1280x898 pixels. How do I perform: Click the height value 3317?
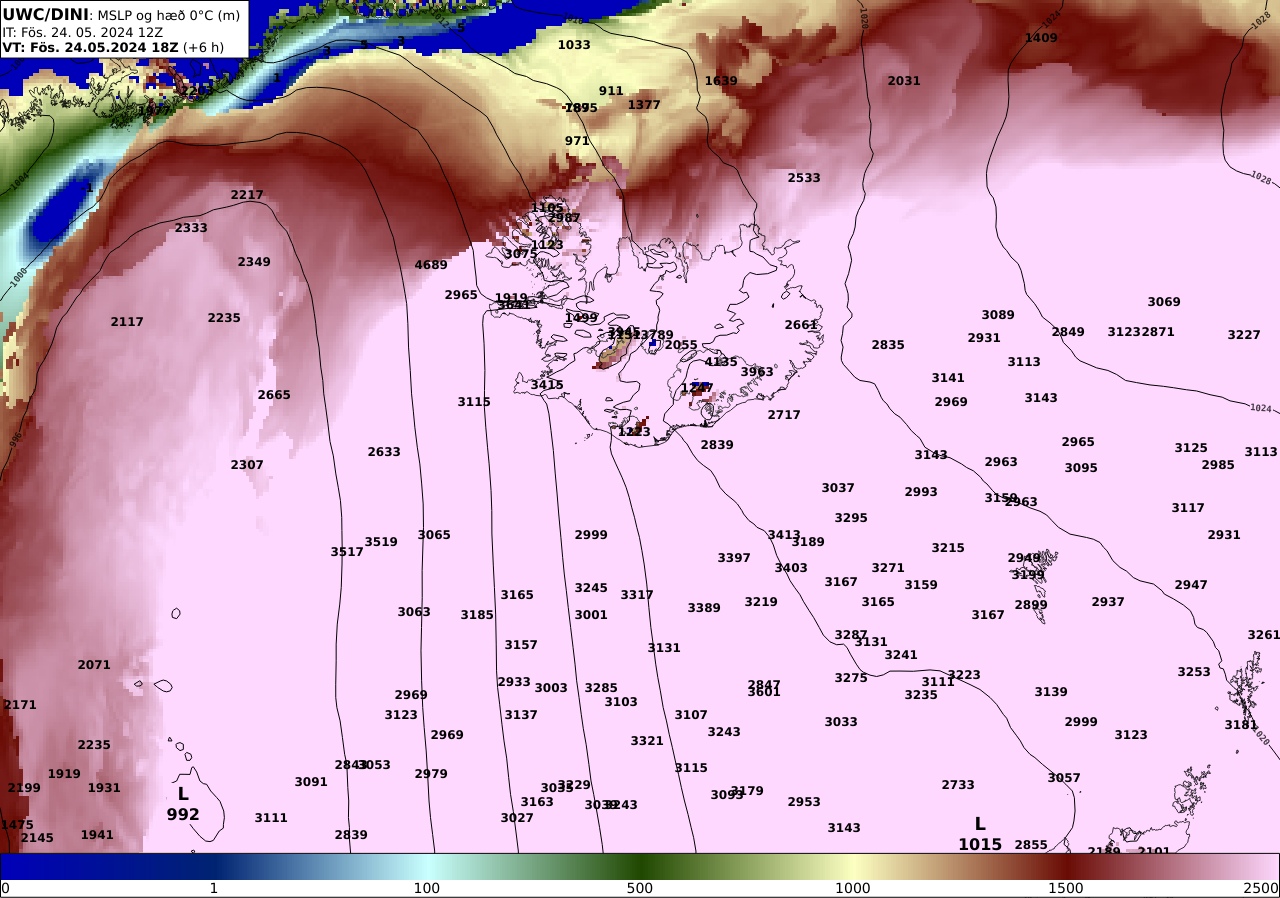click(x=637, y=595)
